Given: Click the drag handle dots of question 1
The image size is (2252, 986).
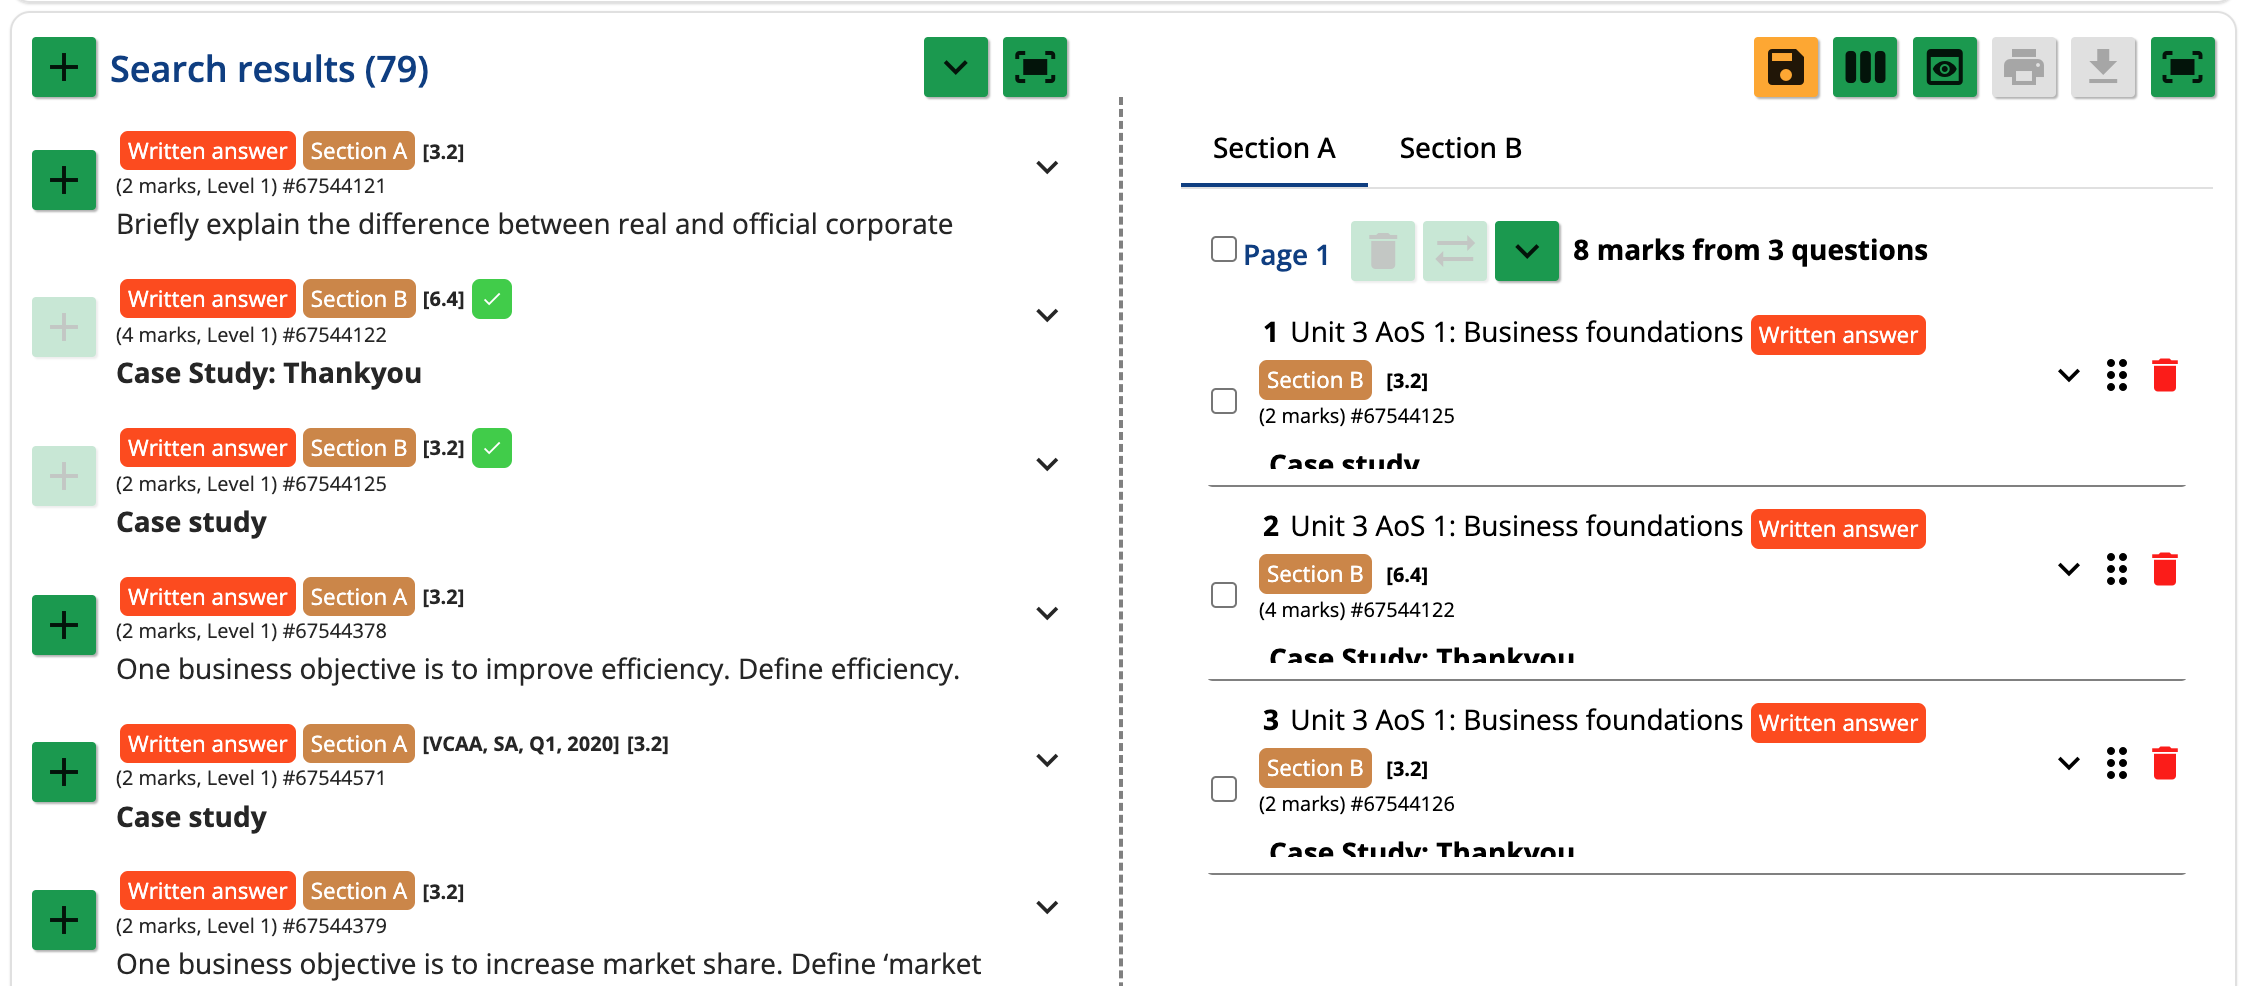Looking at the screenshot, I should [2117, 375].
